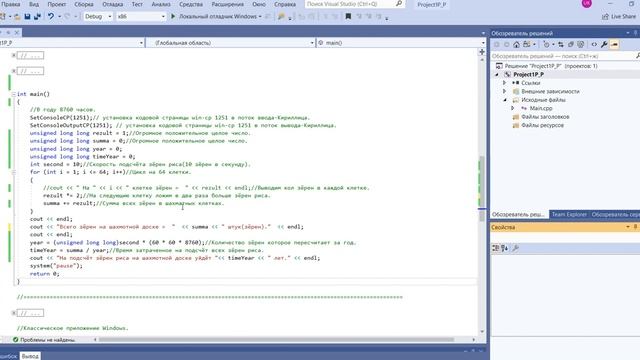The height and width of the screenshot is (360, 640).
Task: Click the Save file icon
Action: [27, 17]
